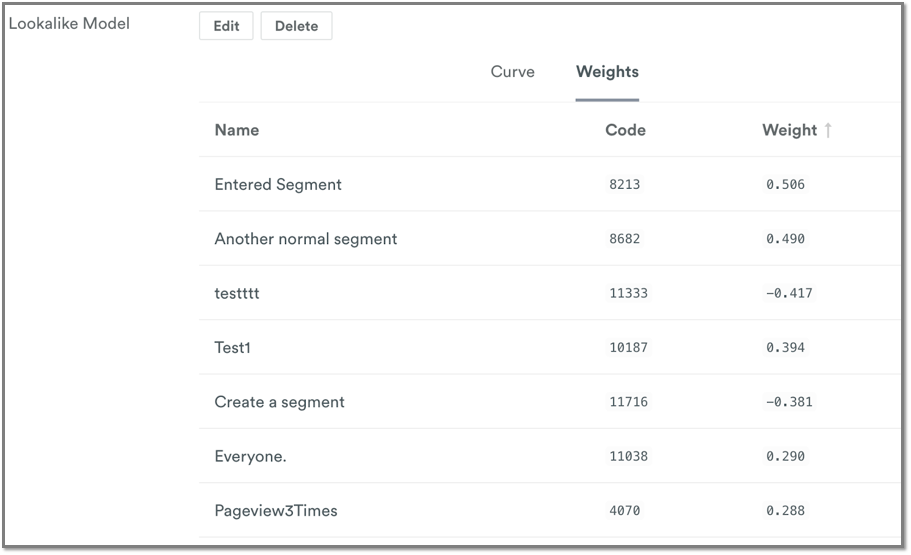Select the Everyone. segment row
Screen dimensions: 911x555
pos(549,456)
